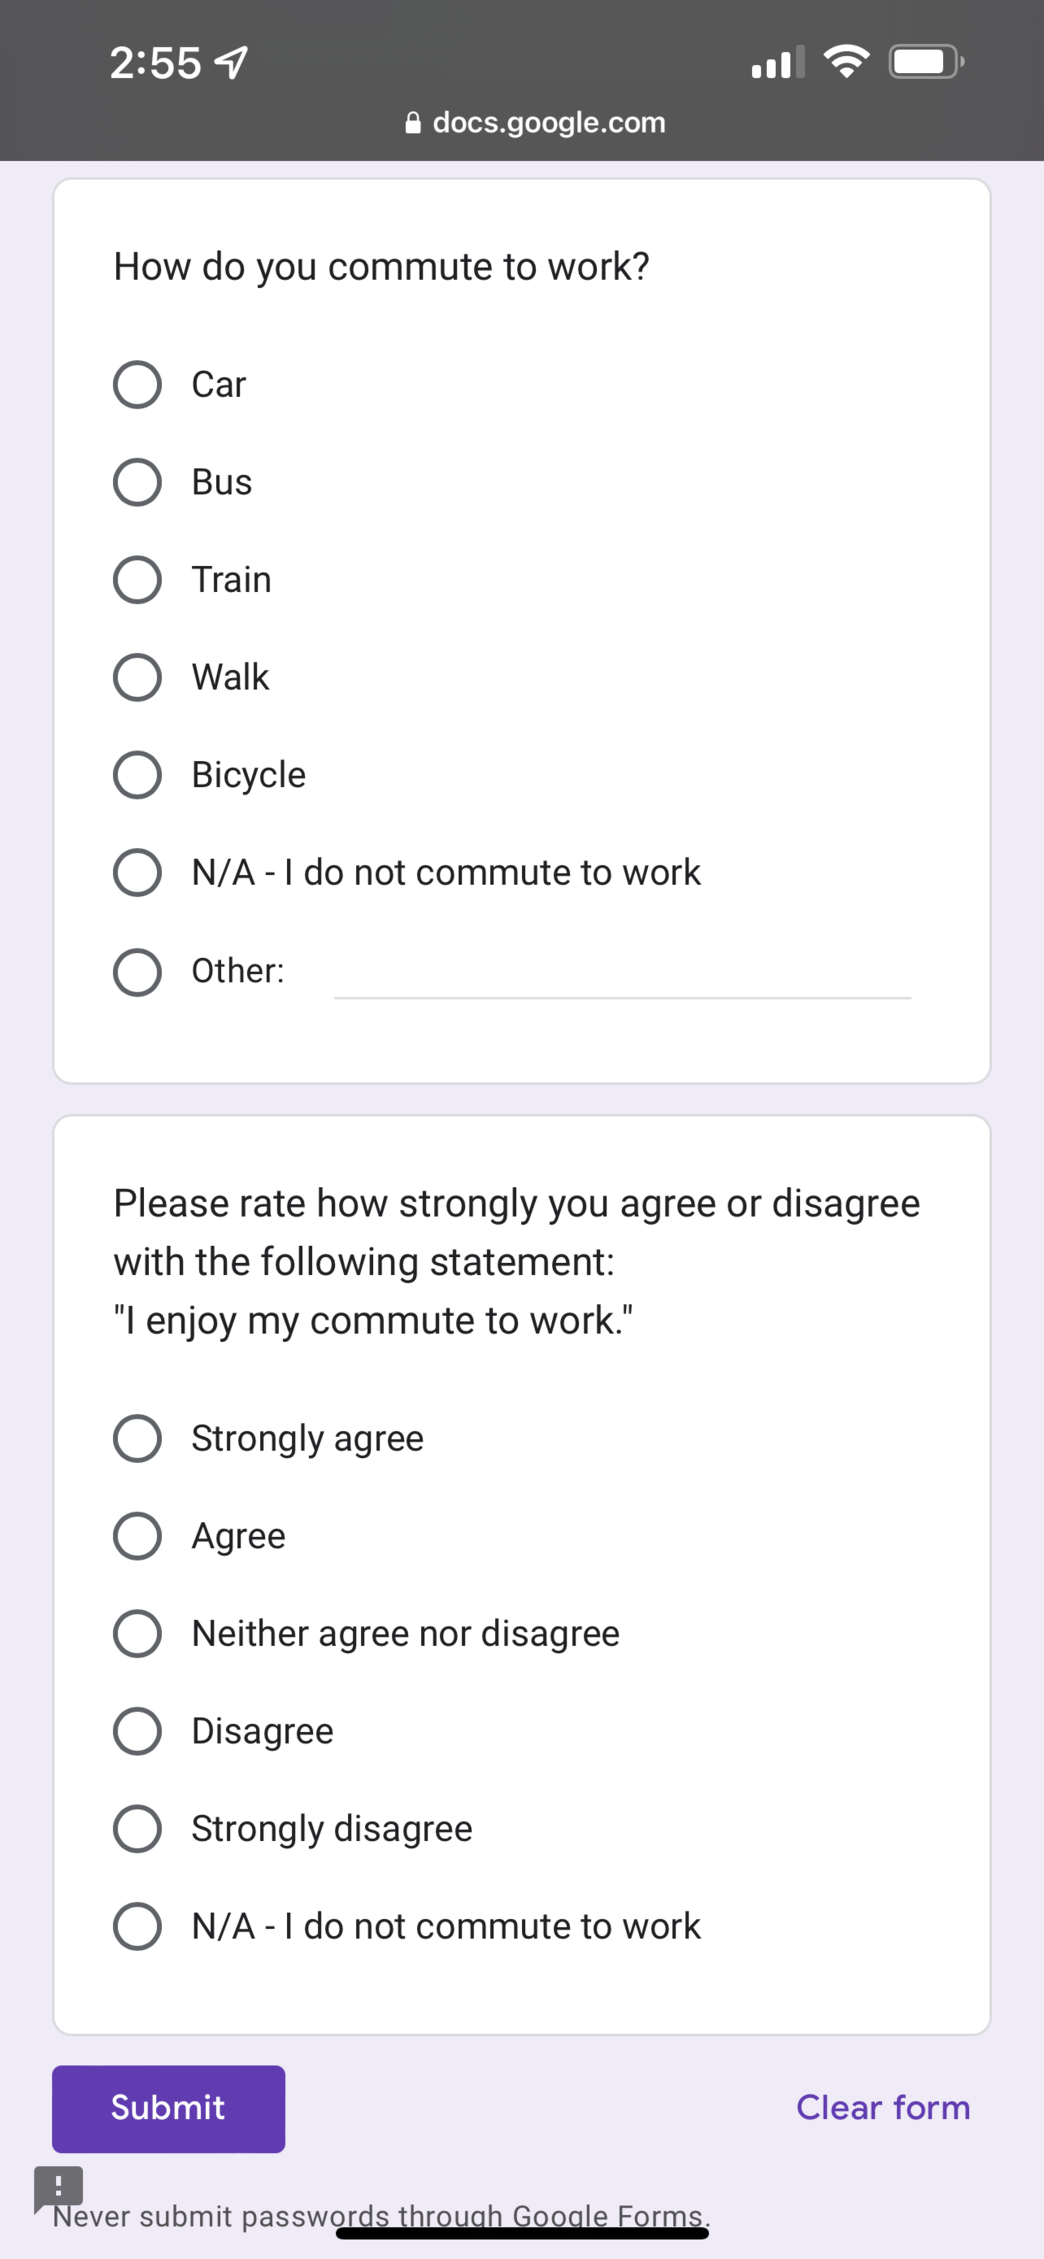Viewport: 1044px width, 2259px height.
Task: Tap the Wi-Fi icon in the status bar
Action: tap(845, 62)
